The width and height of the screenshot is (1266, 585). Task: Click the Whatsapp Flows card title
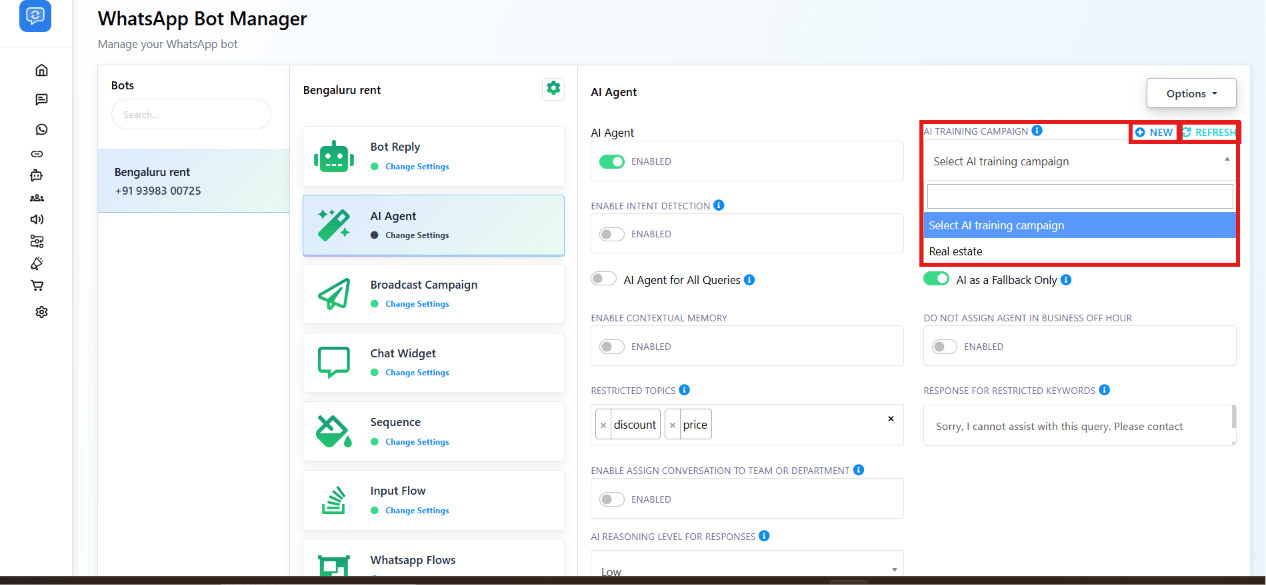413,560
